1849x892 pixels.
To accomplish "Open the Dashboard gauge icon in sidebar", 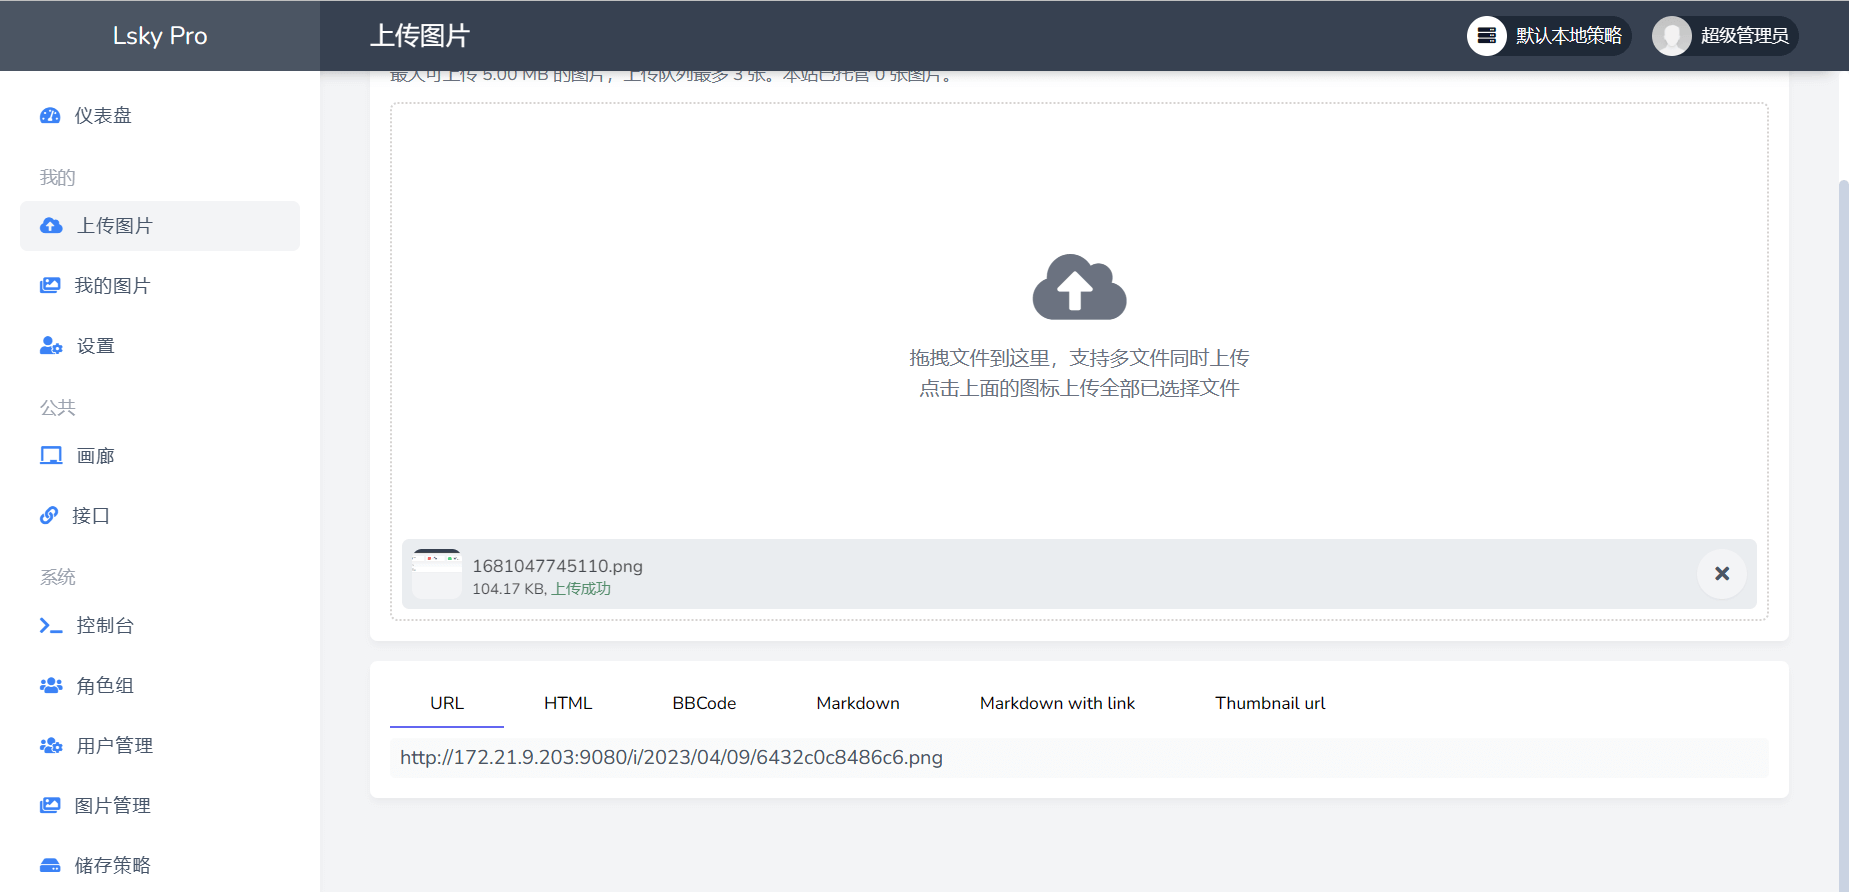I will tap(50, 116).
